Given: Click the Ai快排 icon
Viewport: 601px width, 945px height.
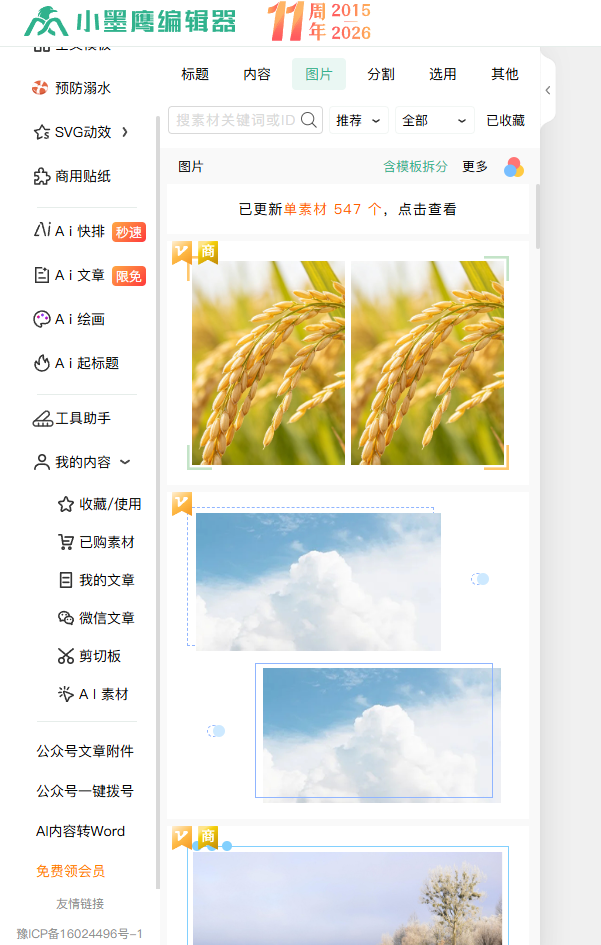Looking at the screenshot, I should (x=42, y=230).
